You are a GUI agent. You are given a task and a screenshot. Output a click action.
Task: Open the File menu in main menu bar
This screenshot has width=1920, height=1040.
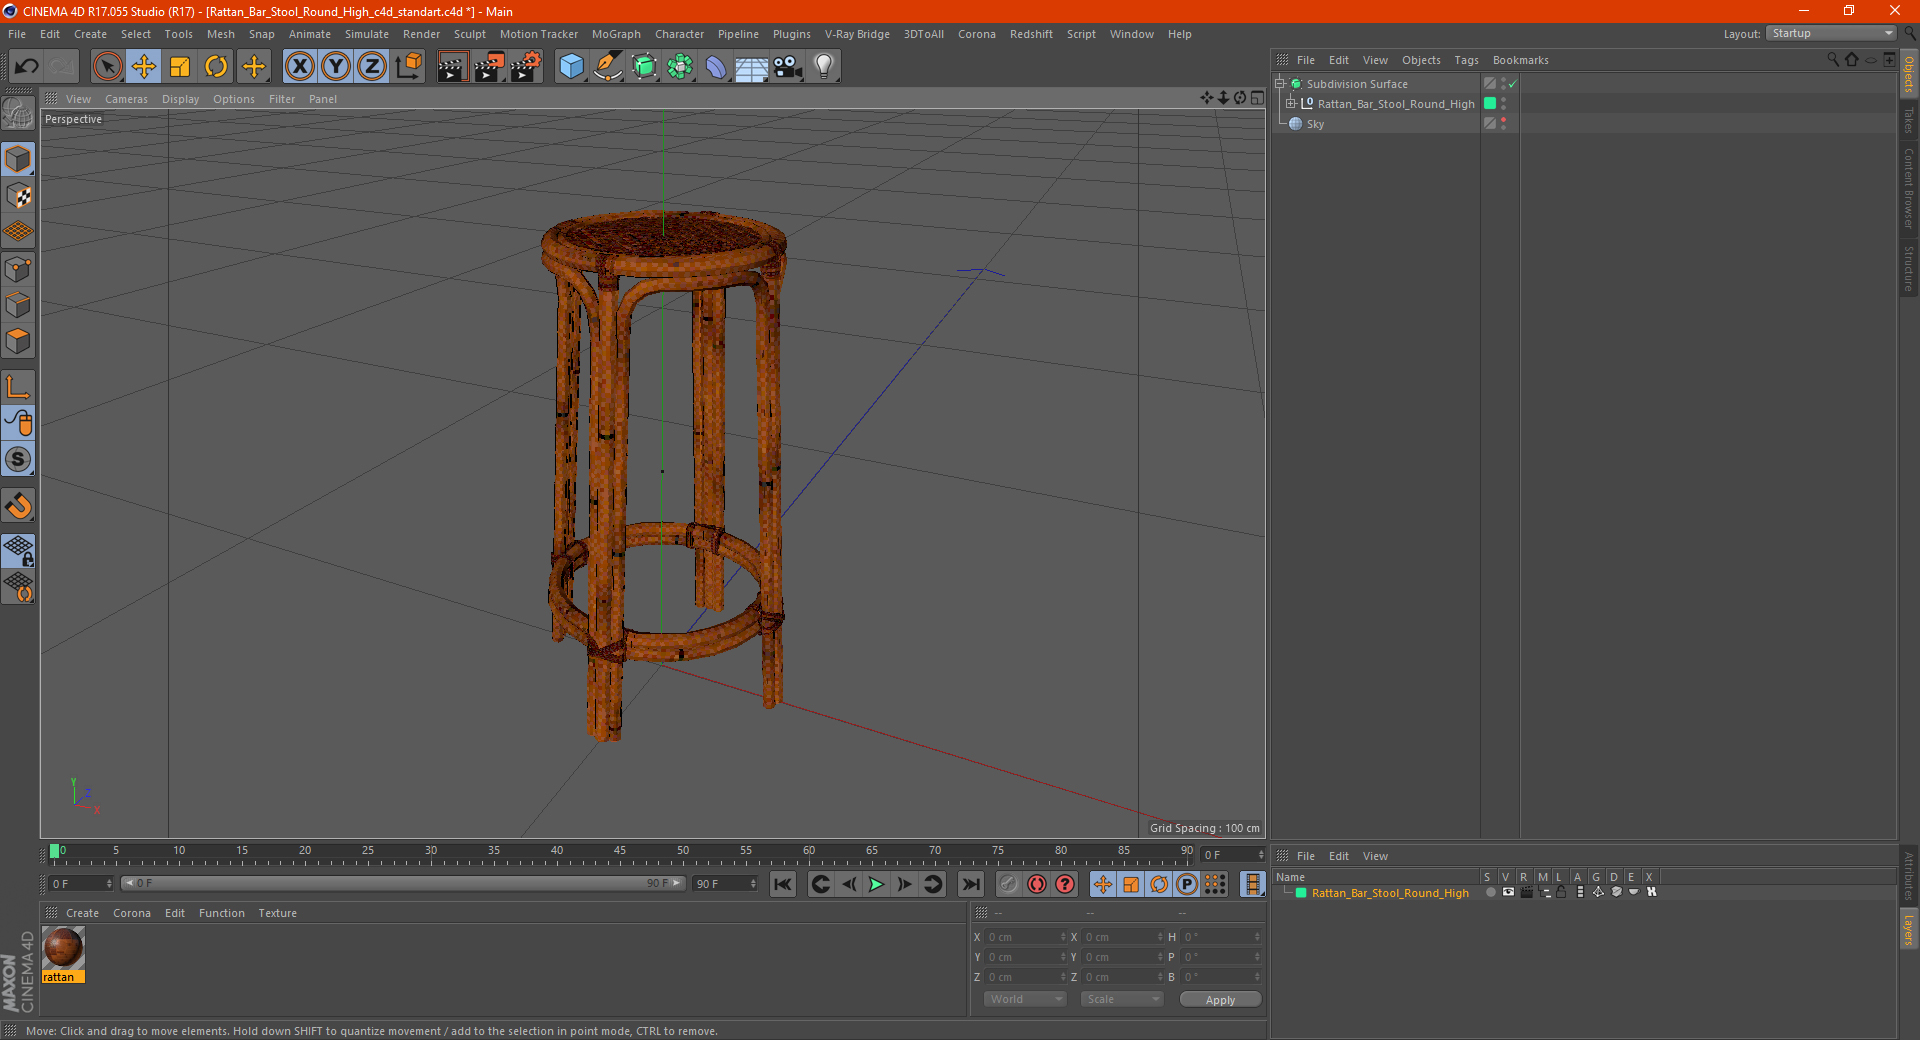tap(17, 34)
